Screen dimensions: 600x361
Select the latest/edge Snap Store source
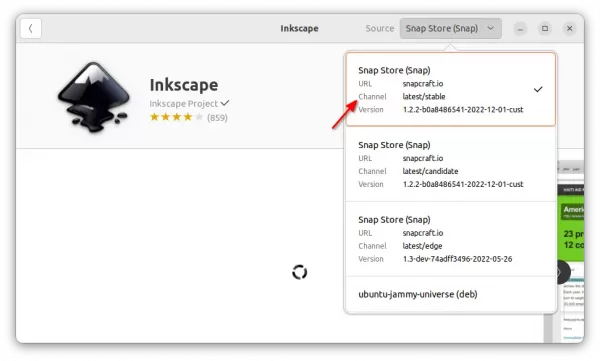pyautogui.click(x=450, y=239)
